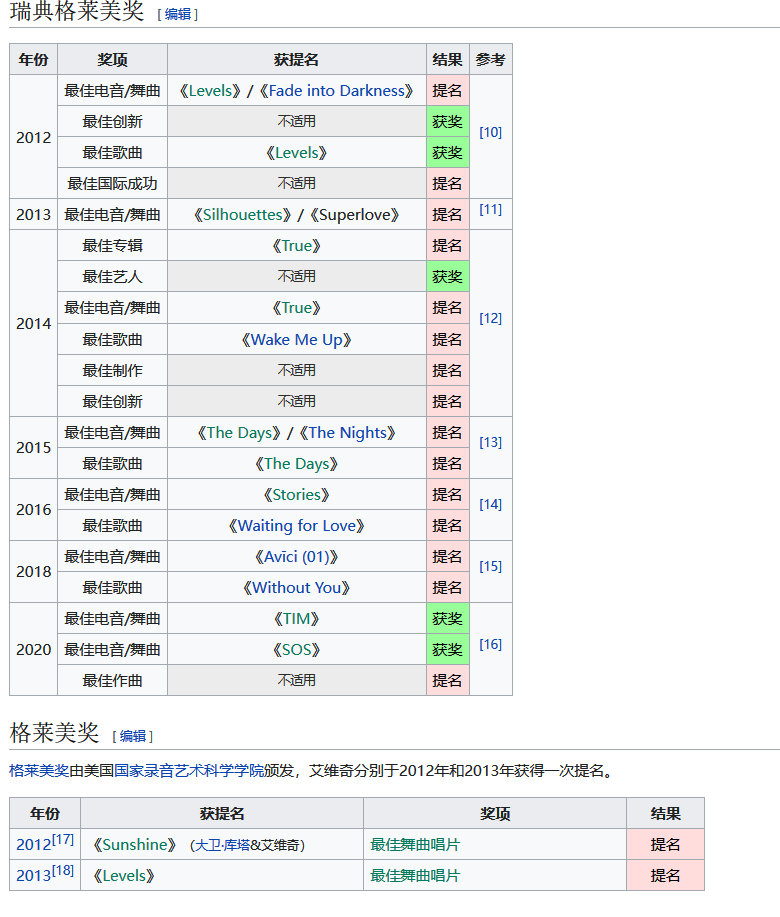Select the 最佳艺人 award cell
Viewport: 780px width, 917px height.
click(112, 277)
